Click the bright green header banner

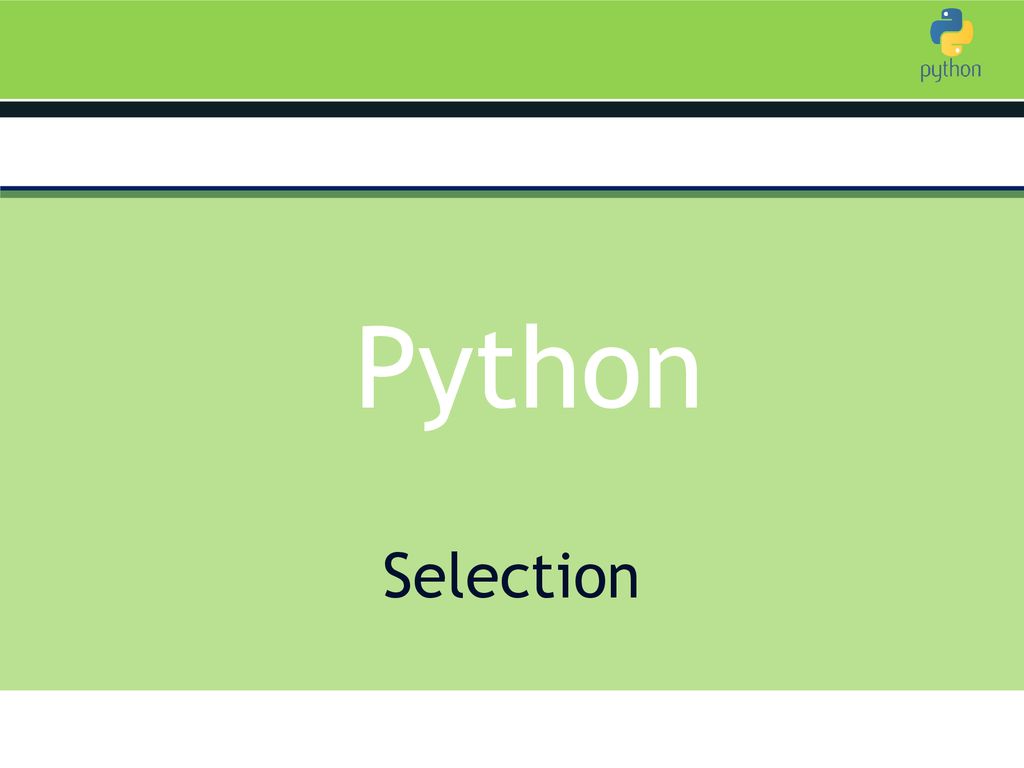click(512, 49)
